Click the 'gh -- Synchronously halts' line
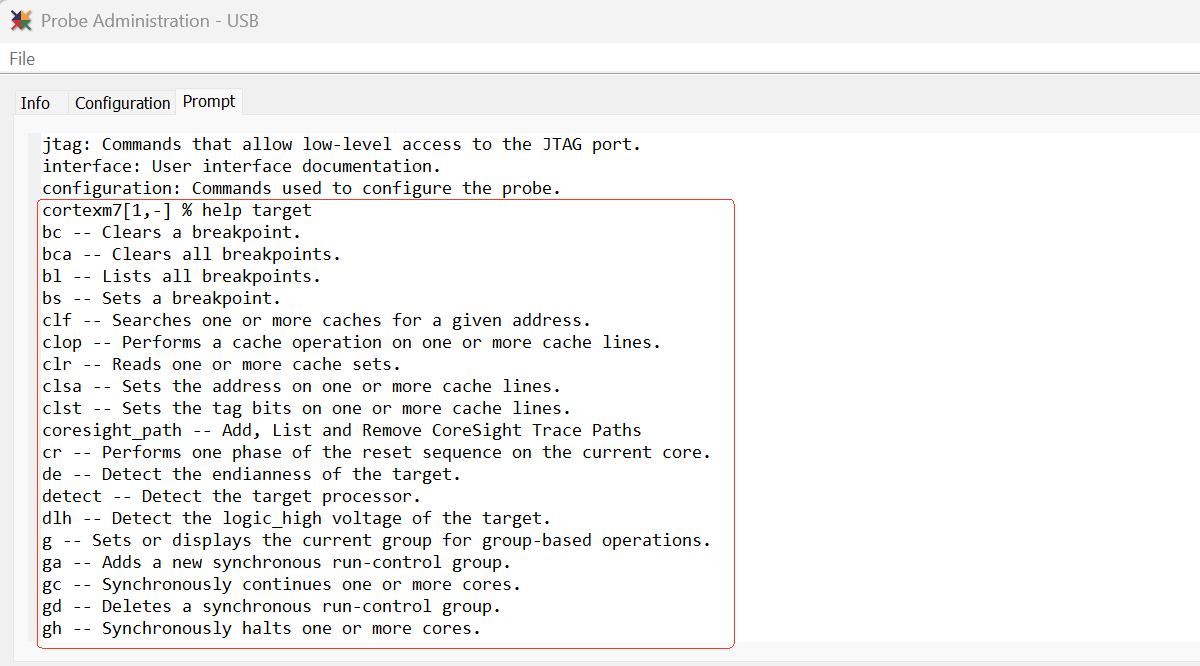The image size is (1200, 666). [x=261, y=629]
